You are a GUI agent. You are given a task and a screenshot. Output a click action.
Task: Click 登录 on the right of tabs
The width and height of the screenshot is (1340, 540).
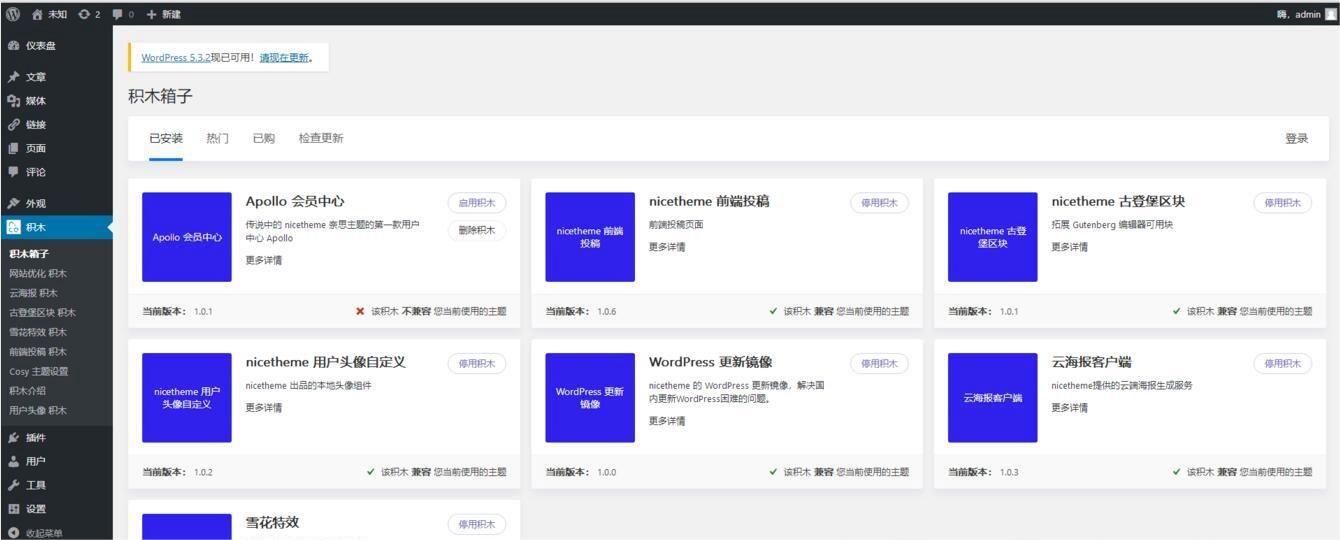point(1296,138)
